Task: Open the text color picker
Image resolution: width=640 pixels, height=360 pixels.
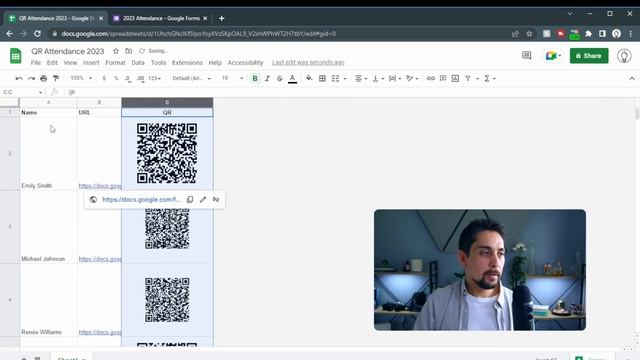Action: [x=292, y=78]
